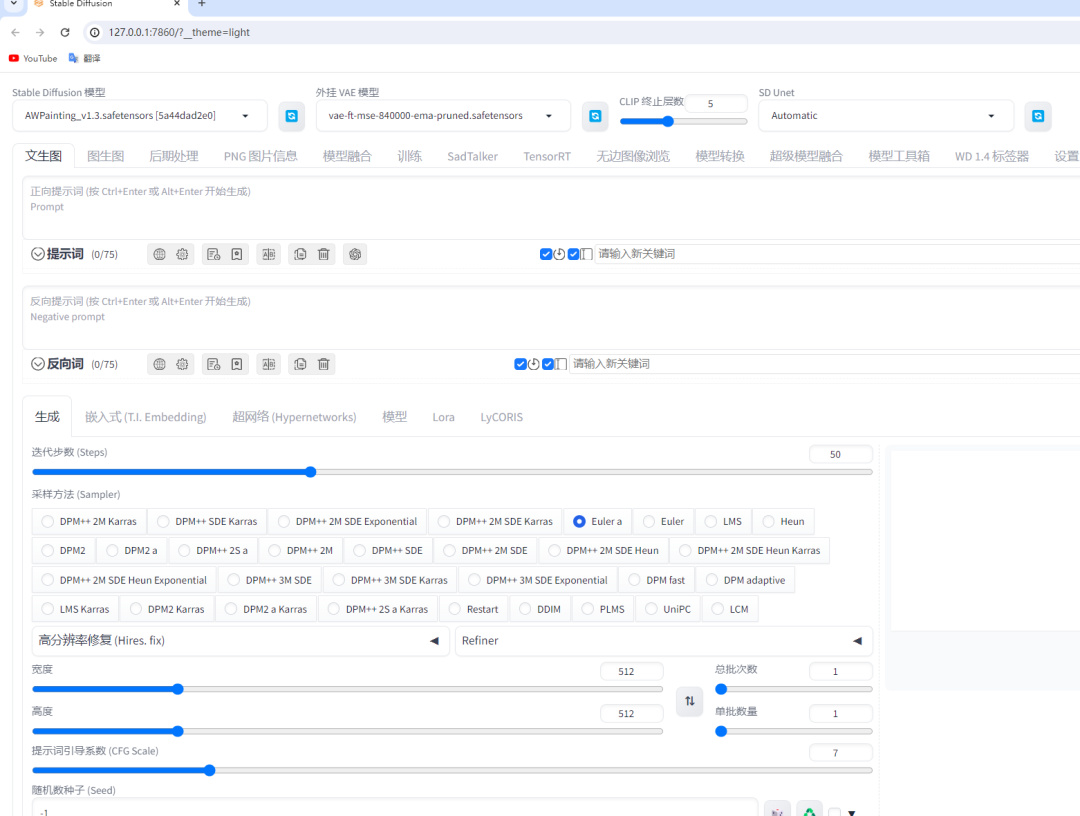Reload the browser page
The image size is (1080, 816).
65,32
